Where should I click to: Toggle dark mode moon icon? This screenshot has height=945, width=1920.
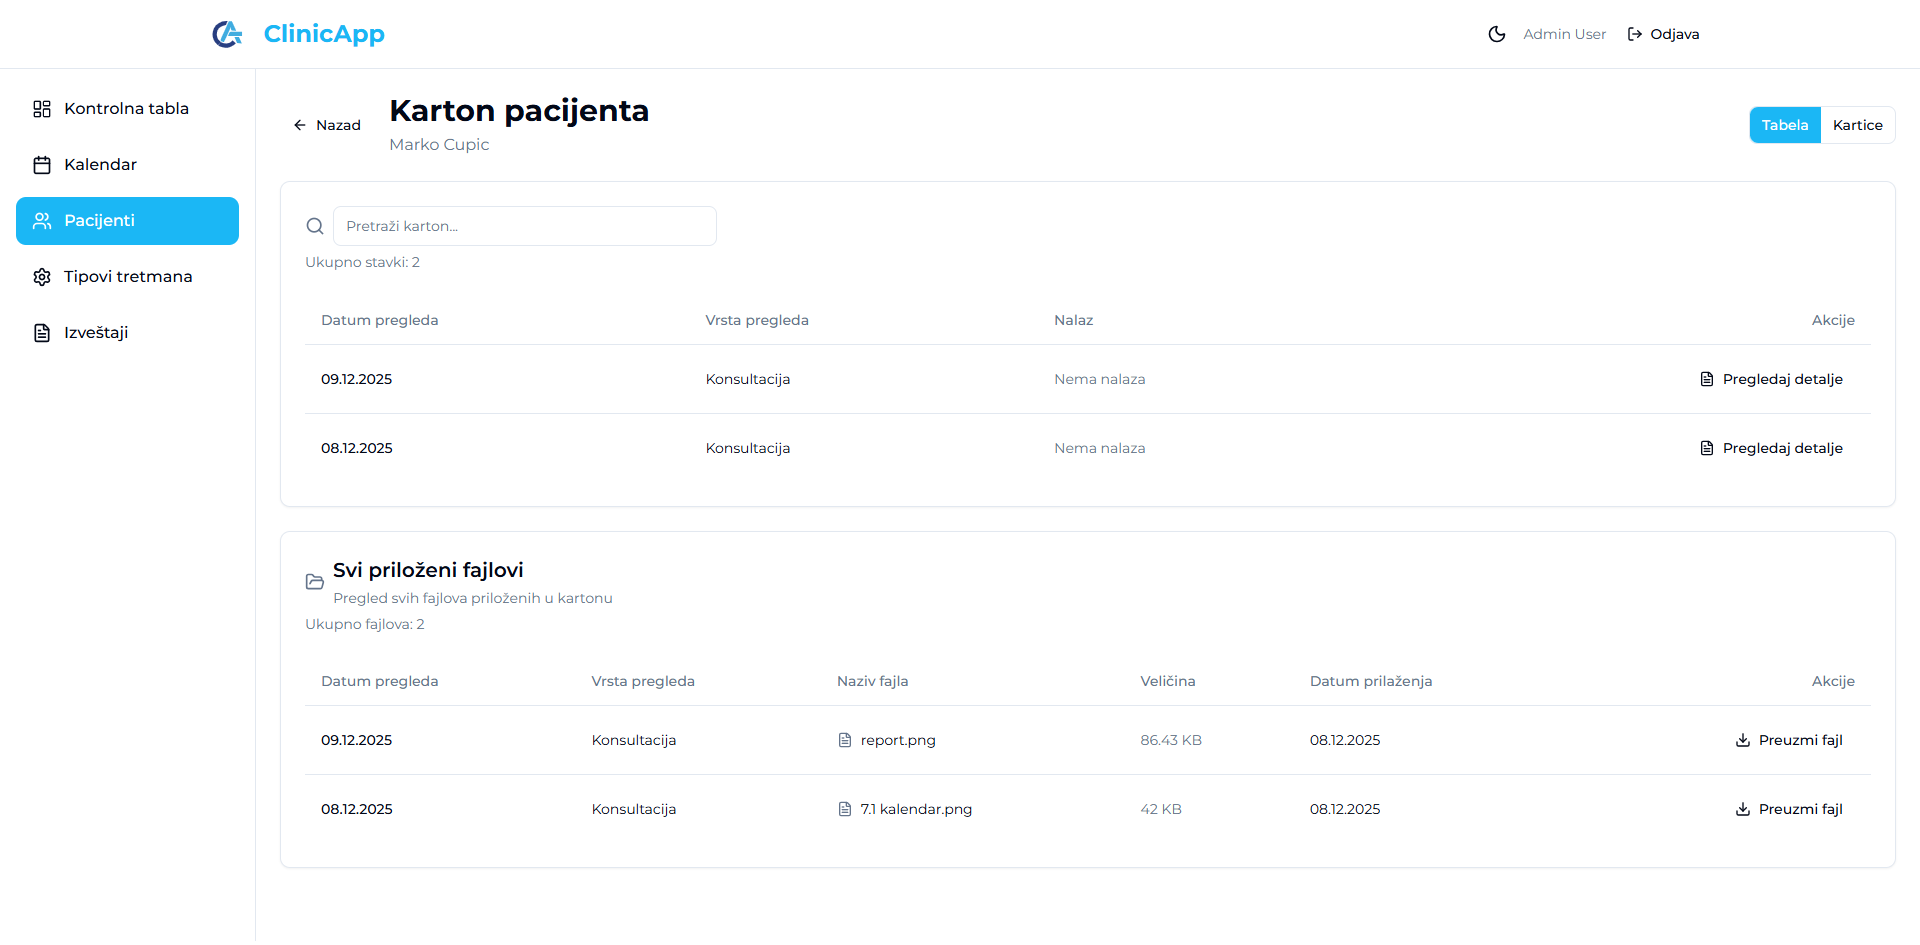pyautogui.click(x=1496, y=34)
